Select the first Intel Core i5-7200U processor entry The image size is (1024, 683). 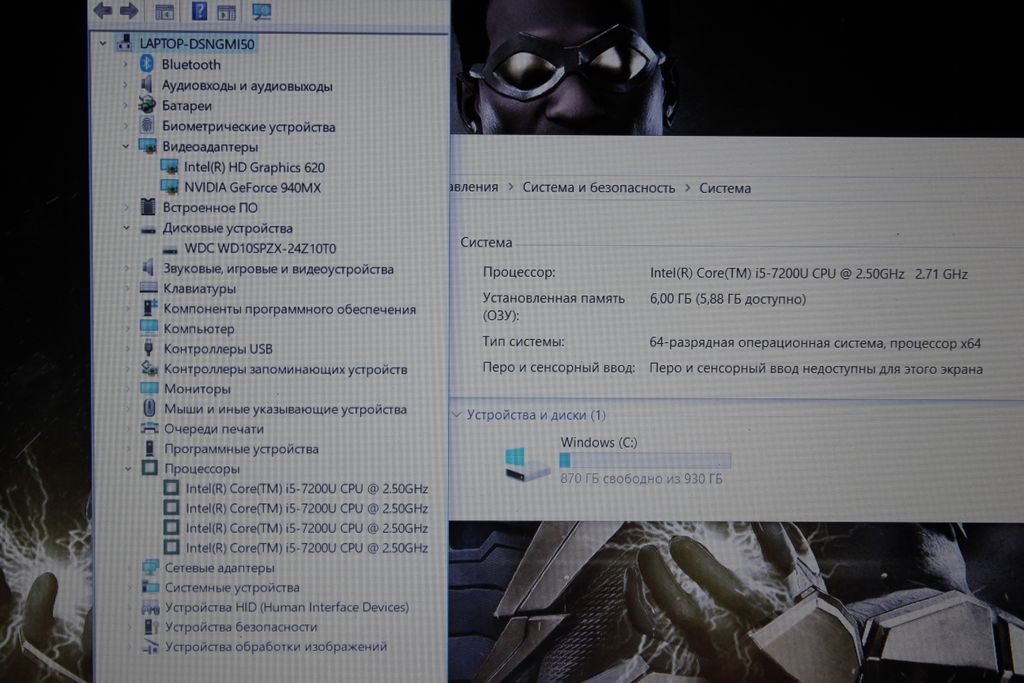coord(306,488)
